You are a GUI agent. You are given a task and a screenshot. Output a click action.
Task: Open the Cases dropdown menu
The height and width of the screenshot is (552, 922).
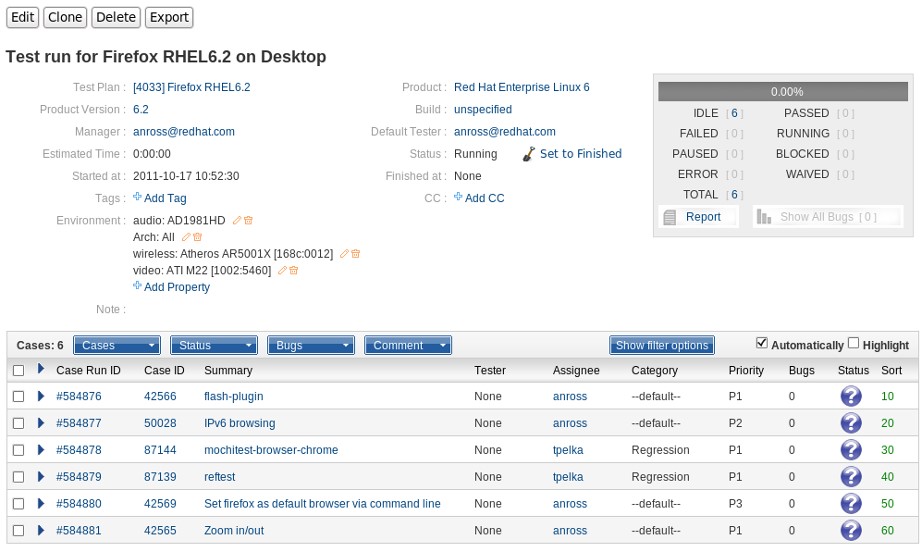(x=117, y=345)
